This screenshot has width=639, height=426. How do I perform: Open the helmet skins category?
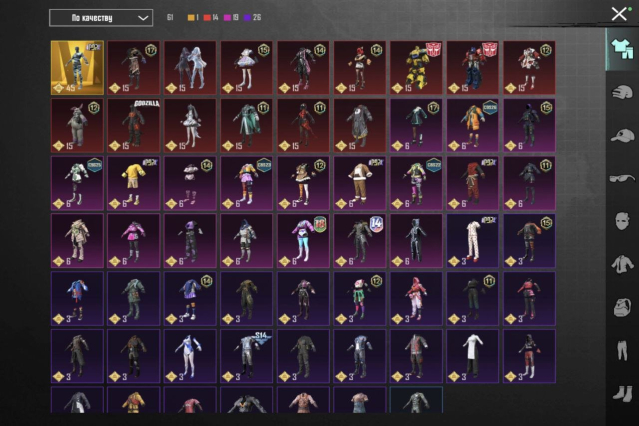(620, 93)
